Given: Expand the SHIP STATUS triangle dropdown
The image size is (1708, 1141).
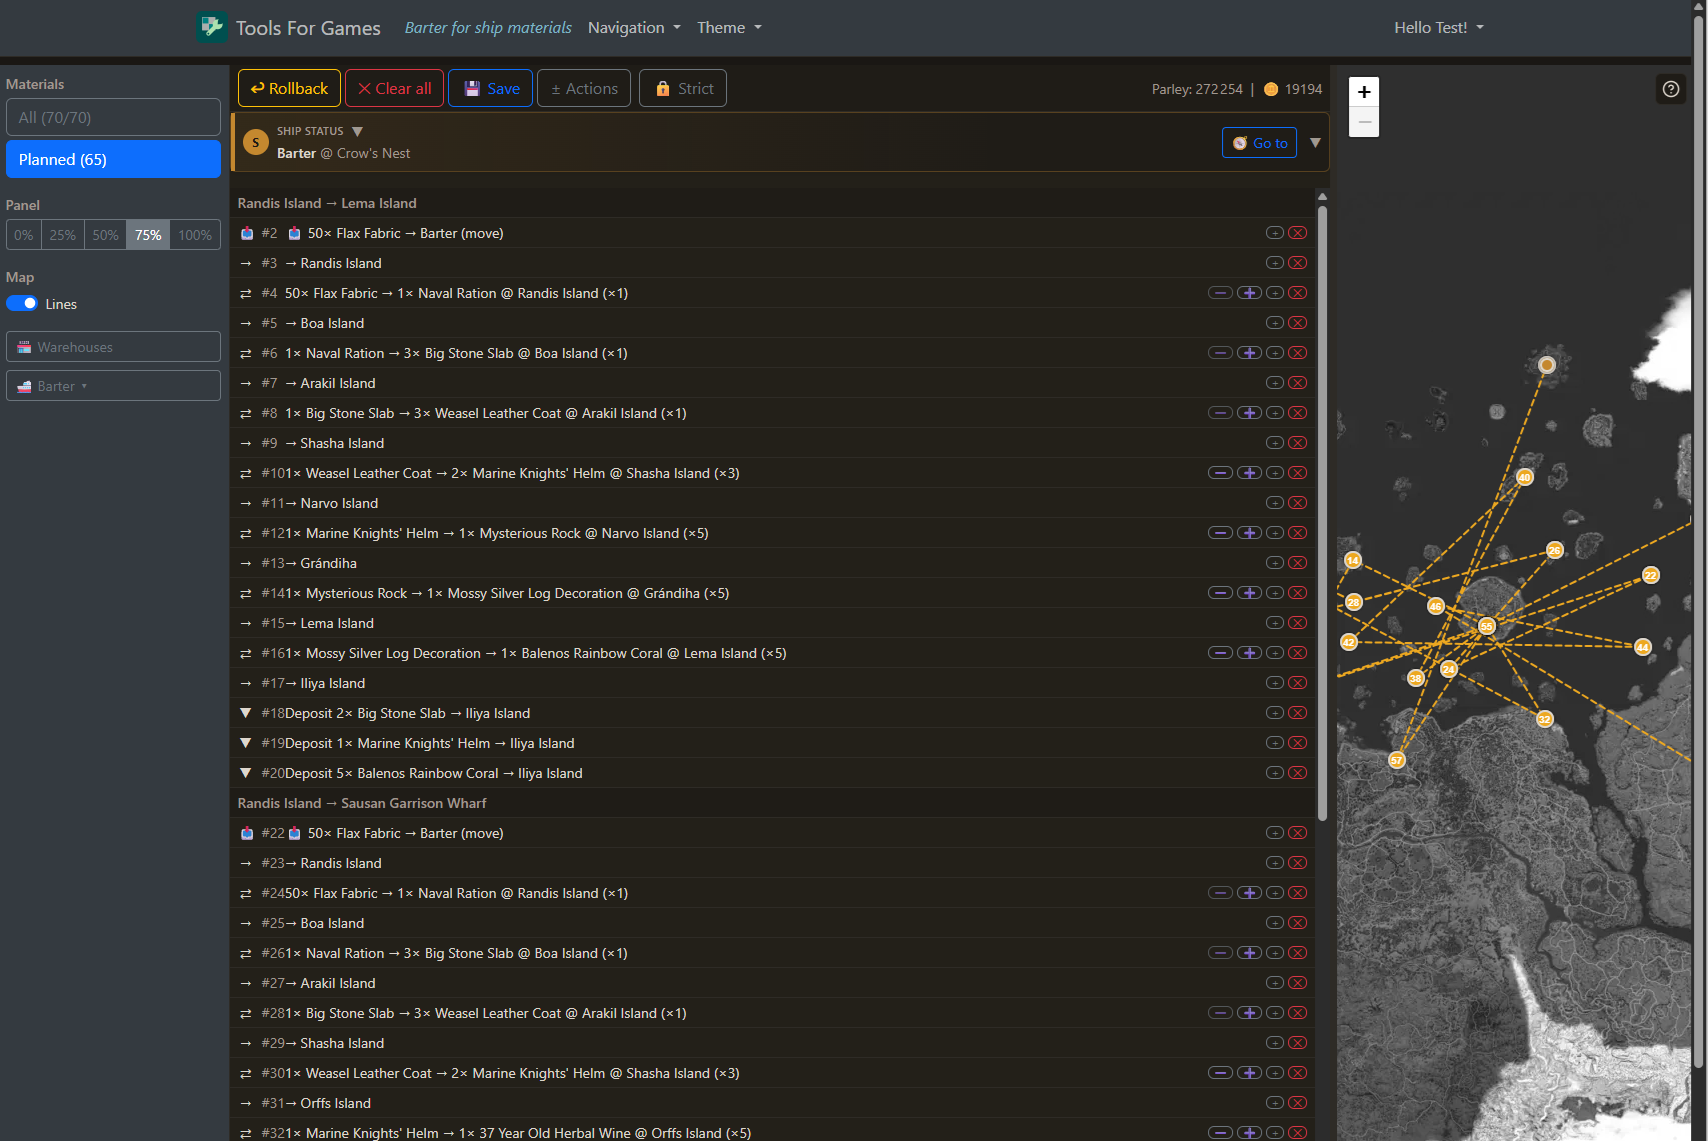Looking at the screenshot, I should pyautogui.click(x=357, y=131).
